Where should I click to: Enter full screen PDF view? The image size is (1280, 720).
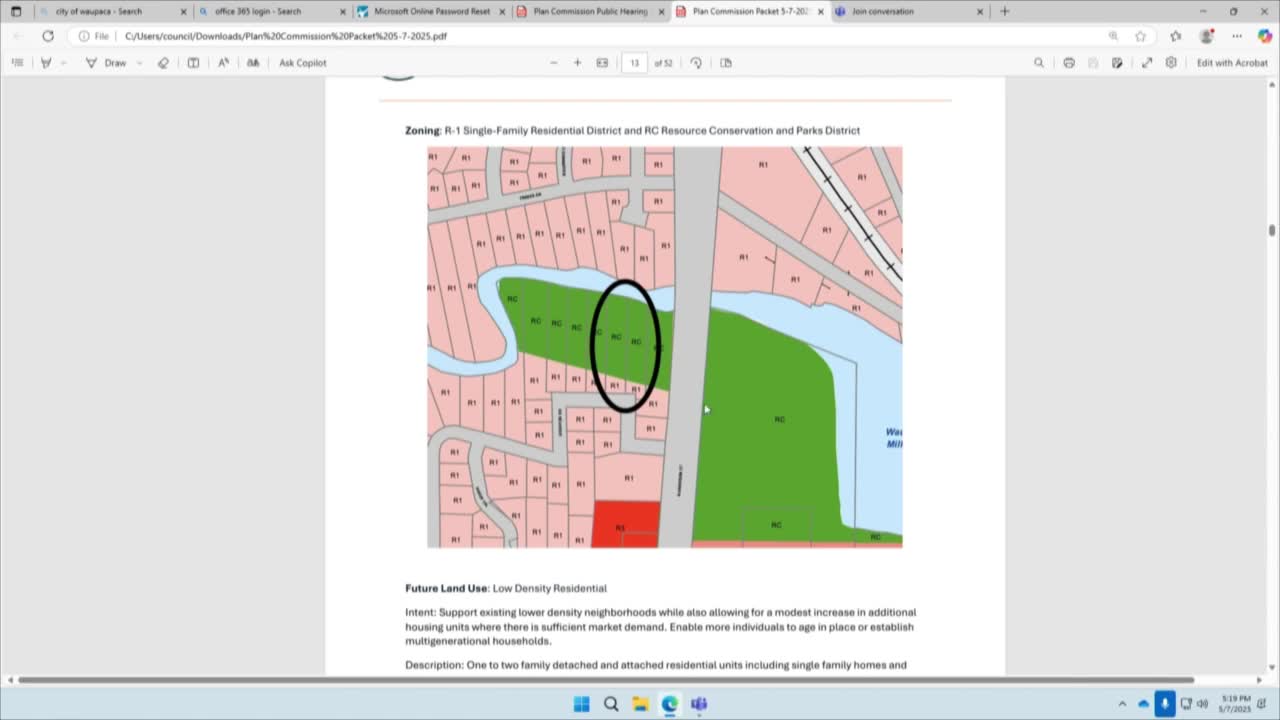tap(1147, 63)
